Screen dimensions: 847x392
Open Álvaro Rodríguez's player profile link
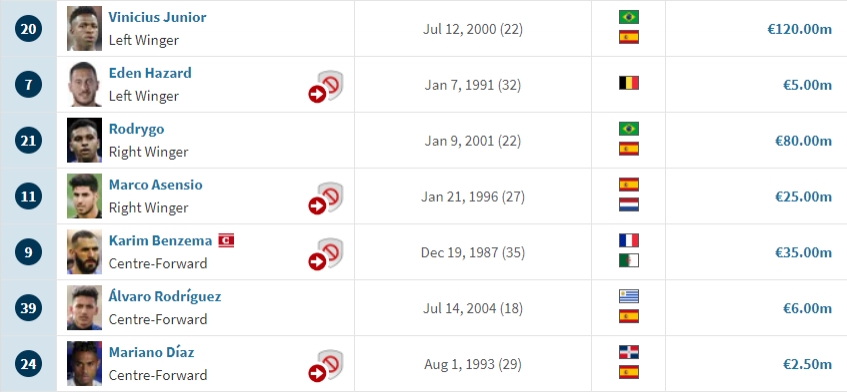(x=165, y=296)
